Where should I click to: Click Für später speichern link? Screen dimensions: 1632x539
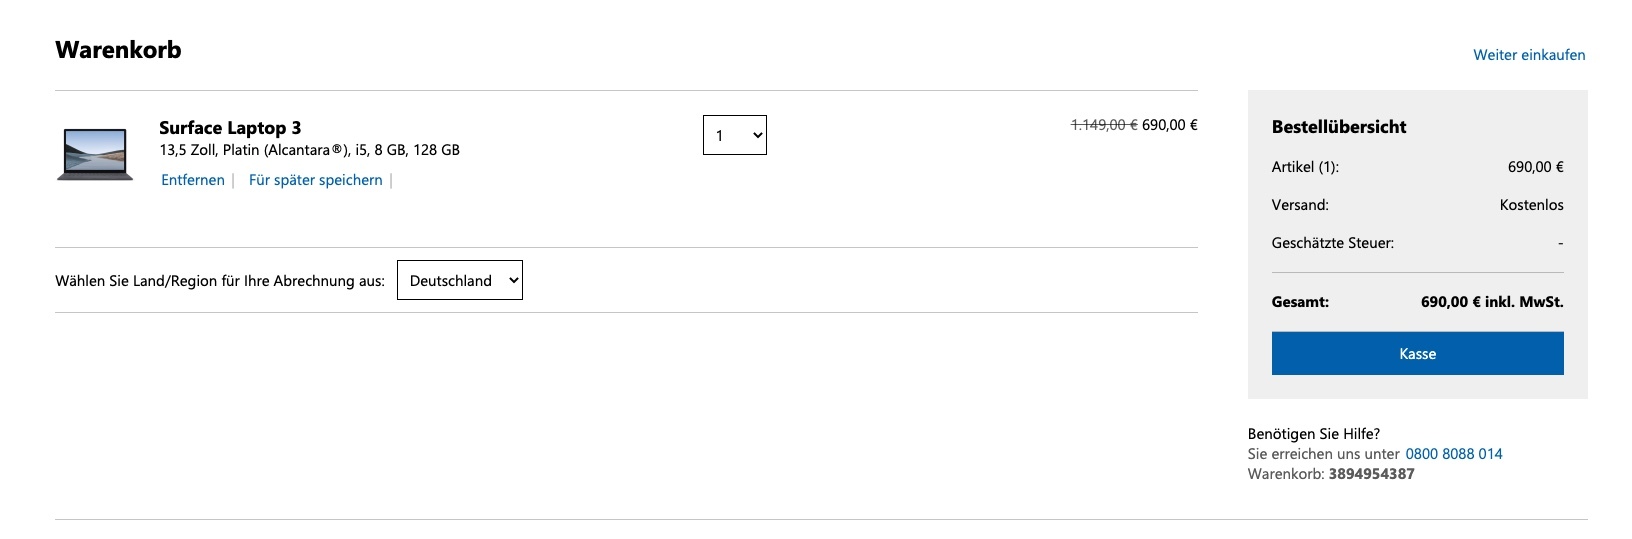(316, 180)
